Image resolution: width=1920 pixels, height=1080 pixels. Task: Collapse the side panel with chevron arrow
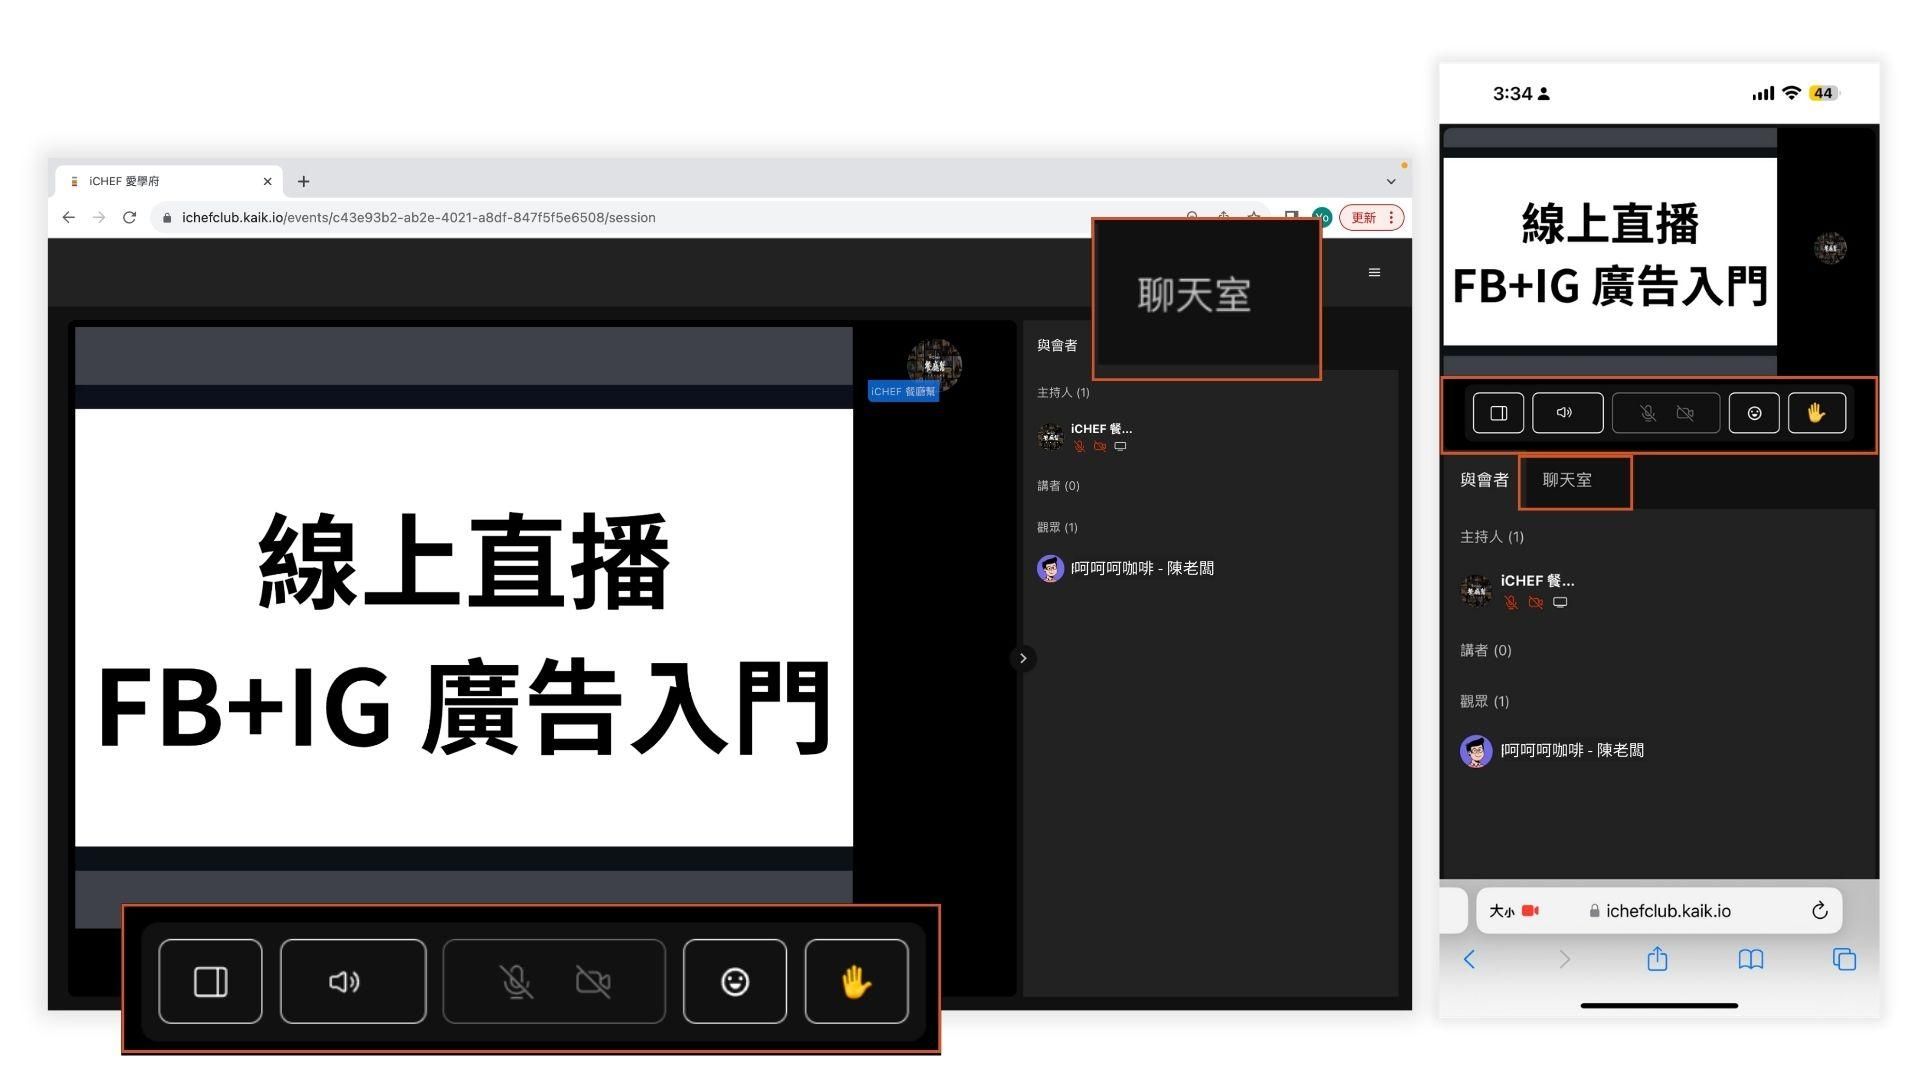pyautogui.click(x=1022, y=658)
